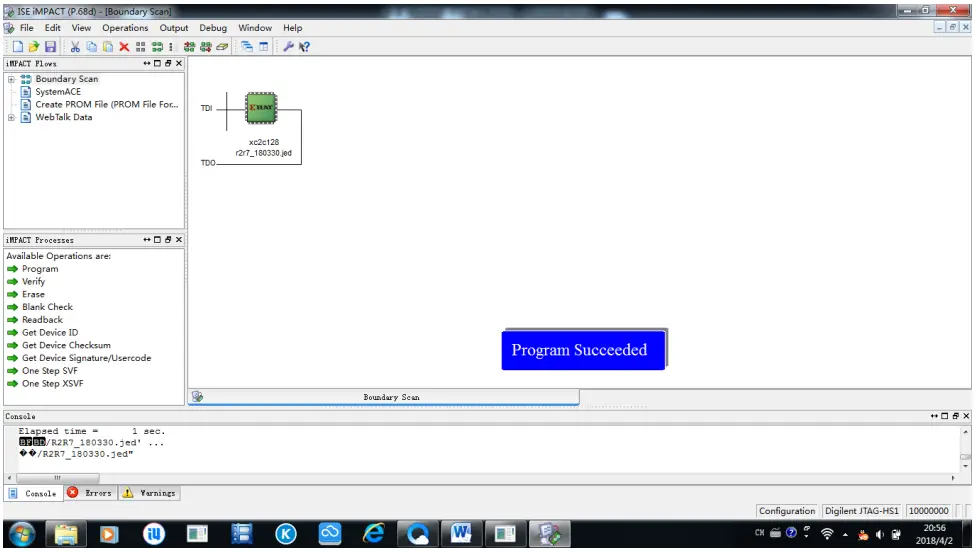The image size is (978, 553).
Task: Click the Digilent JTAG-HS1 status field
Action: click(861, 511)
